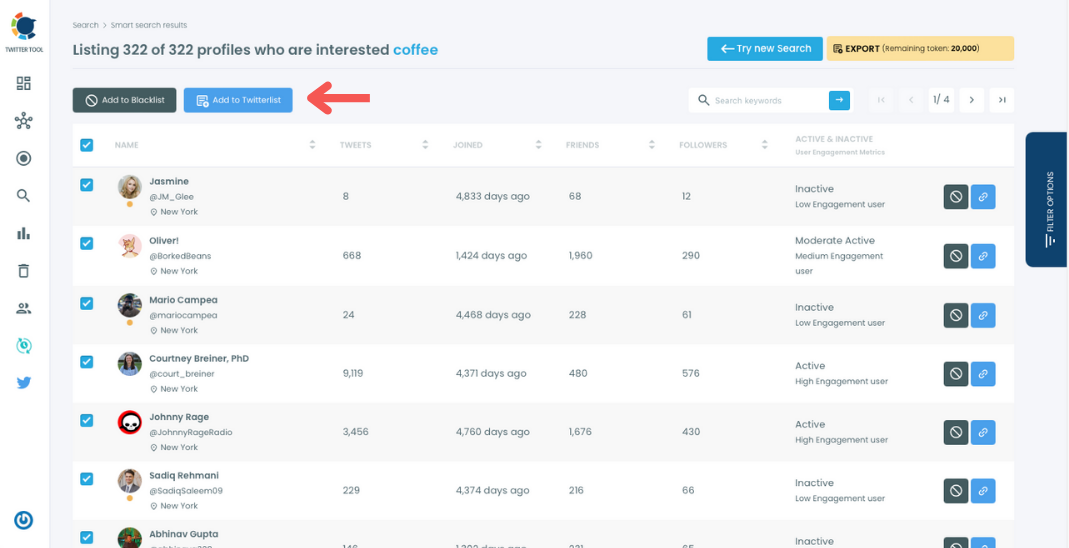Sort the table by the Followers column
The image size is (1069, 548).
pos(765,145)
